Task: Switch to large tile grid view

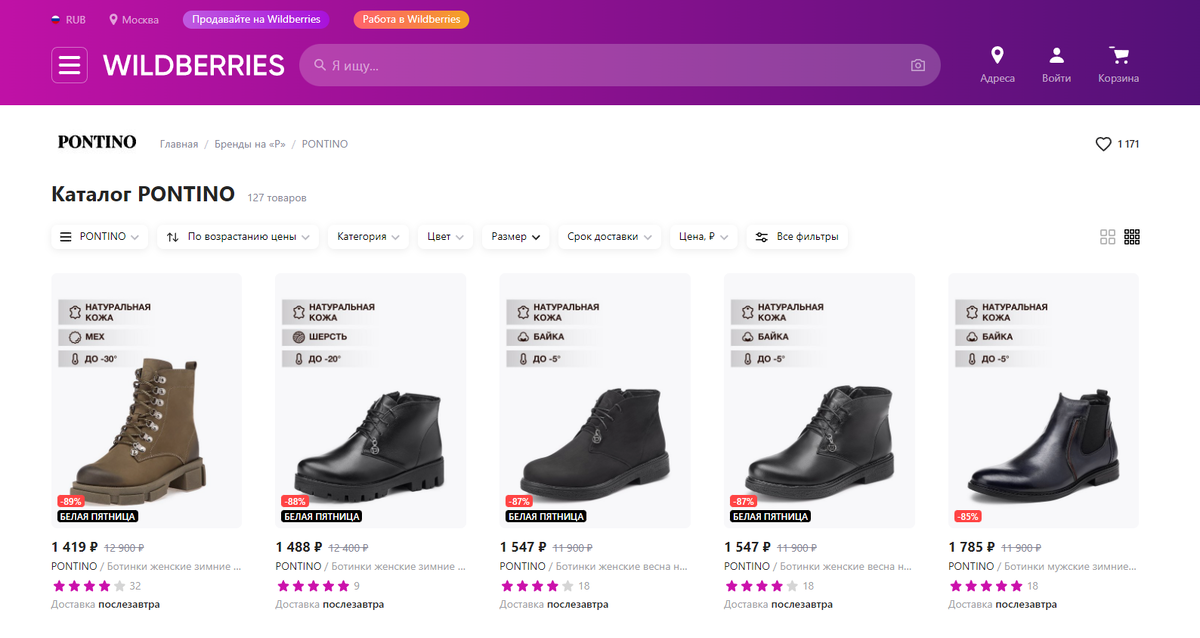Action: [1108, 237]
